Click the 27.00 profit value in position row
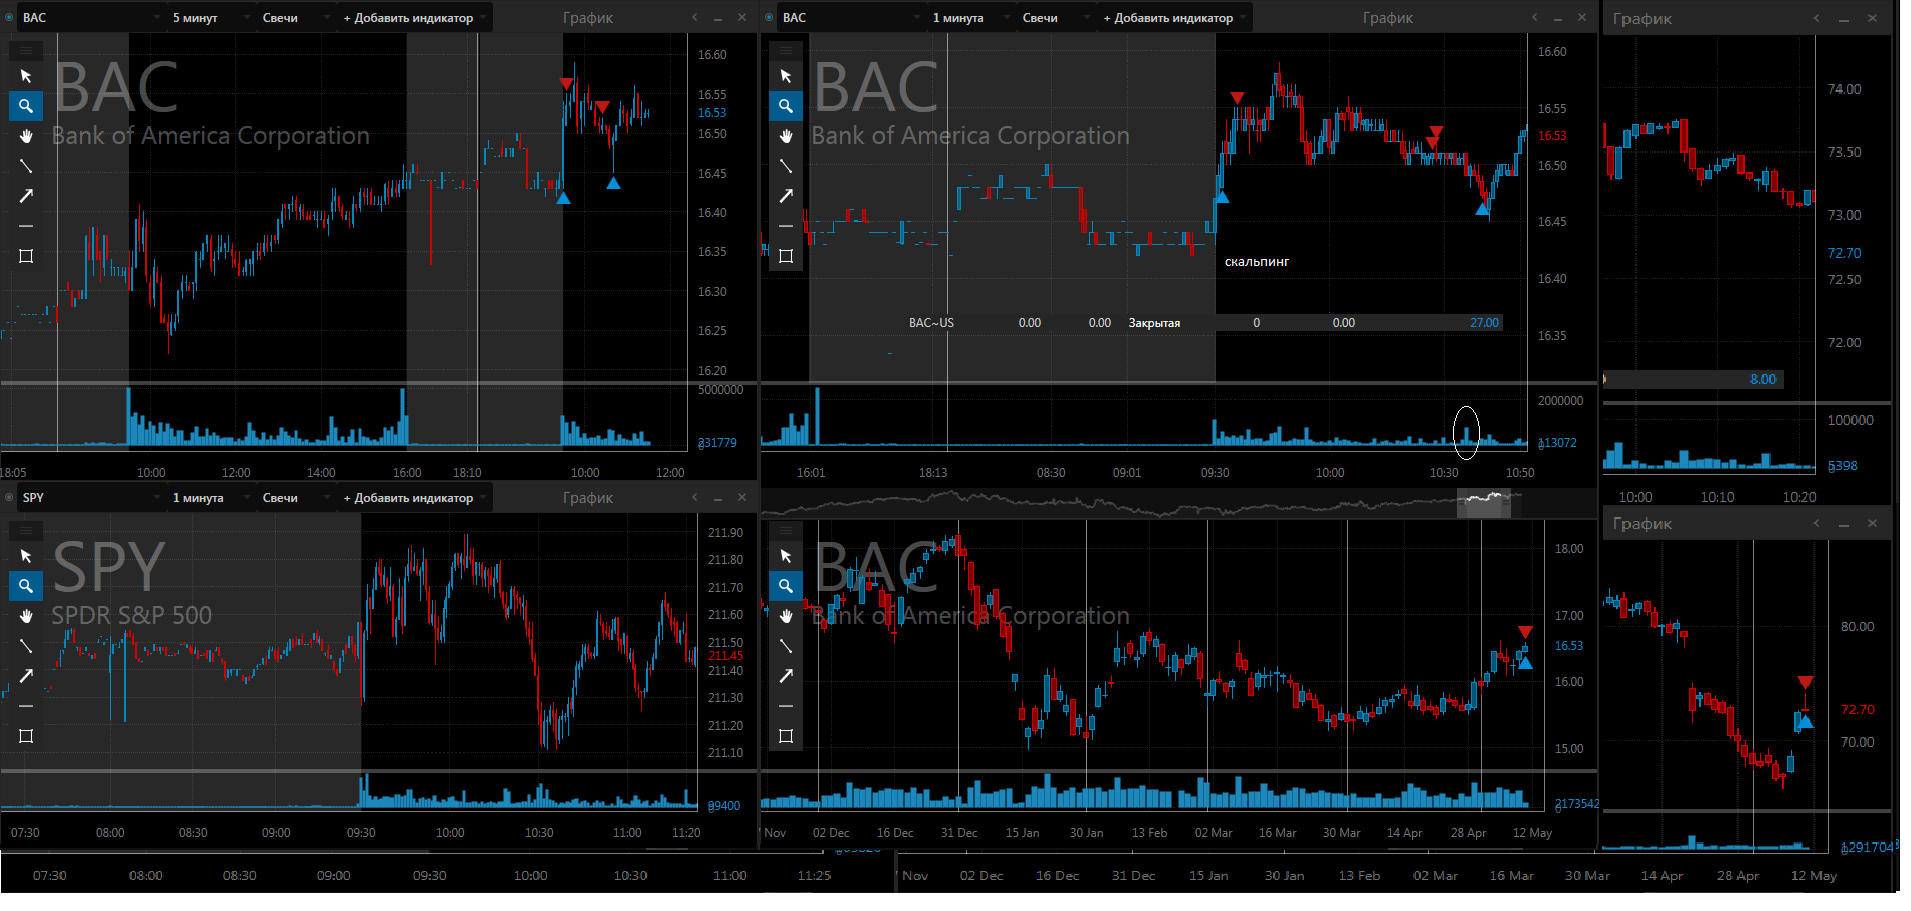The height and width of the screenshot is (911, 1911). [x=1484, y=323]
